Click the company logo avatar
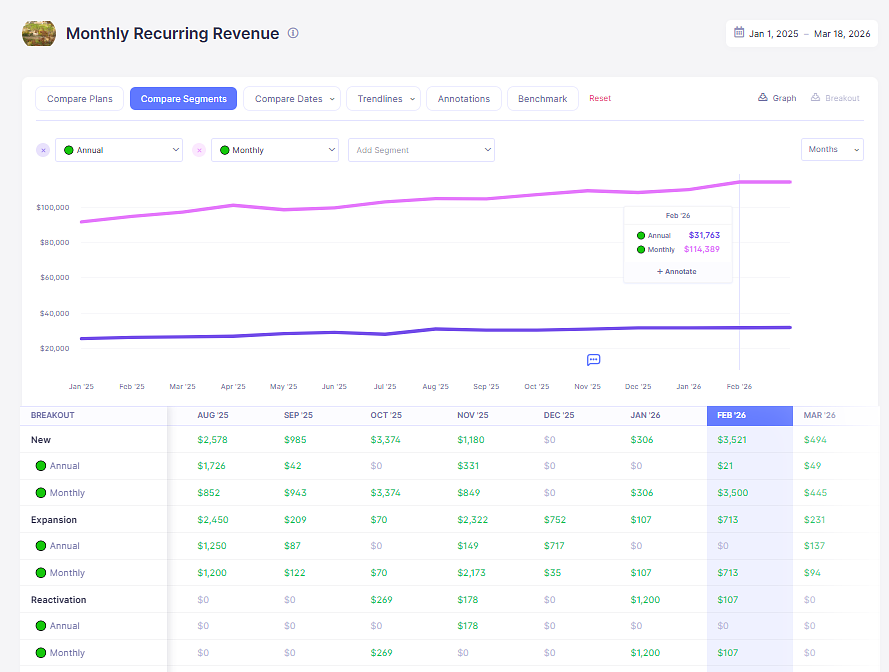Screen dimensions: 889x672 [38, 33]
